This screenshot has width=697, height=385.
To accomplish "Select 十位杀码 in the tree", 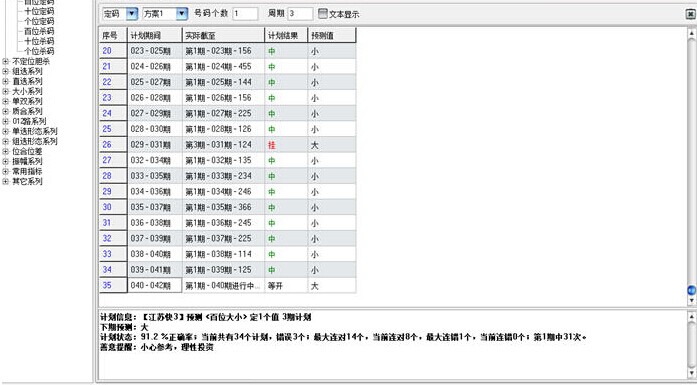I will (x=39, y=41).
